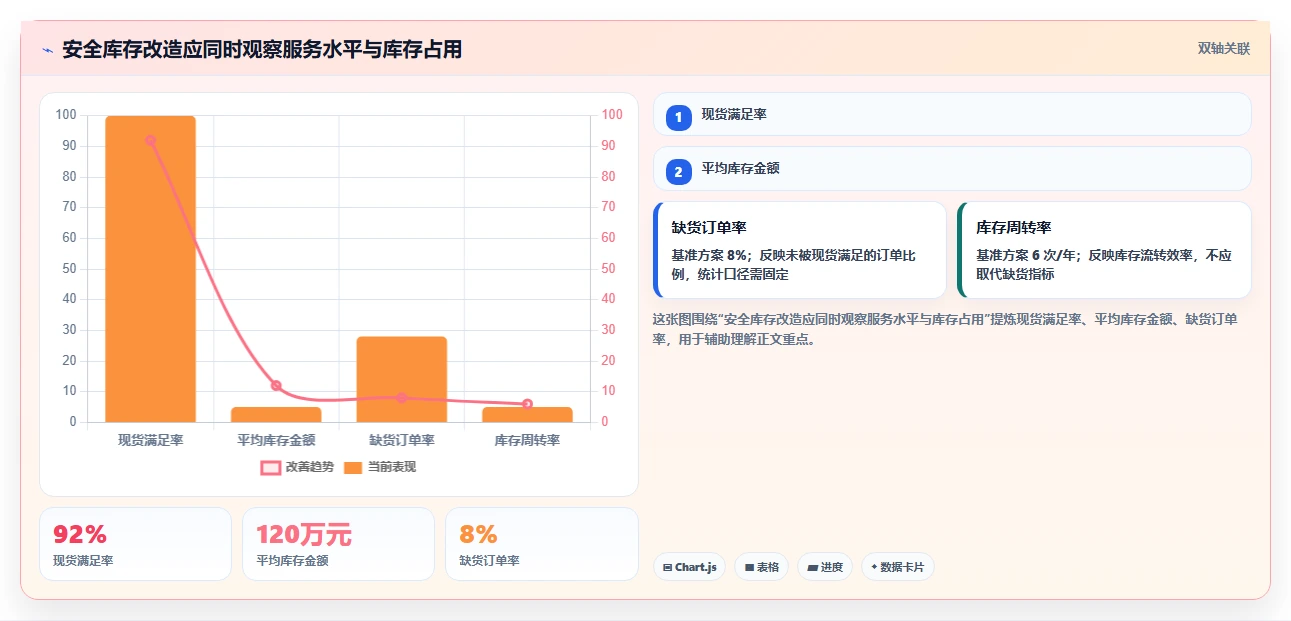Select the 现货满足率 list row

952,114
